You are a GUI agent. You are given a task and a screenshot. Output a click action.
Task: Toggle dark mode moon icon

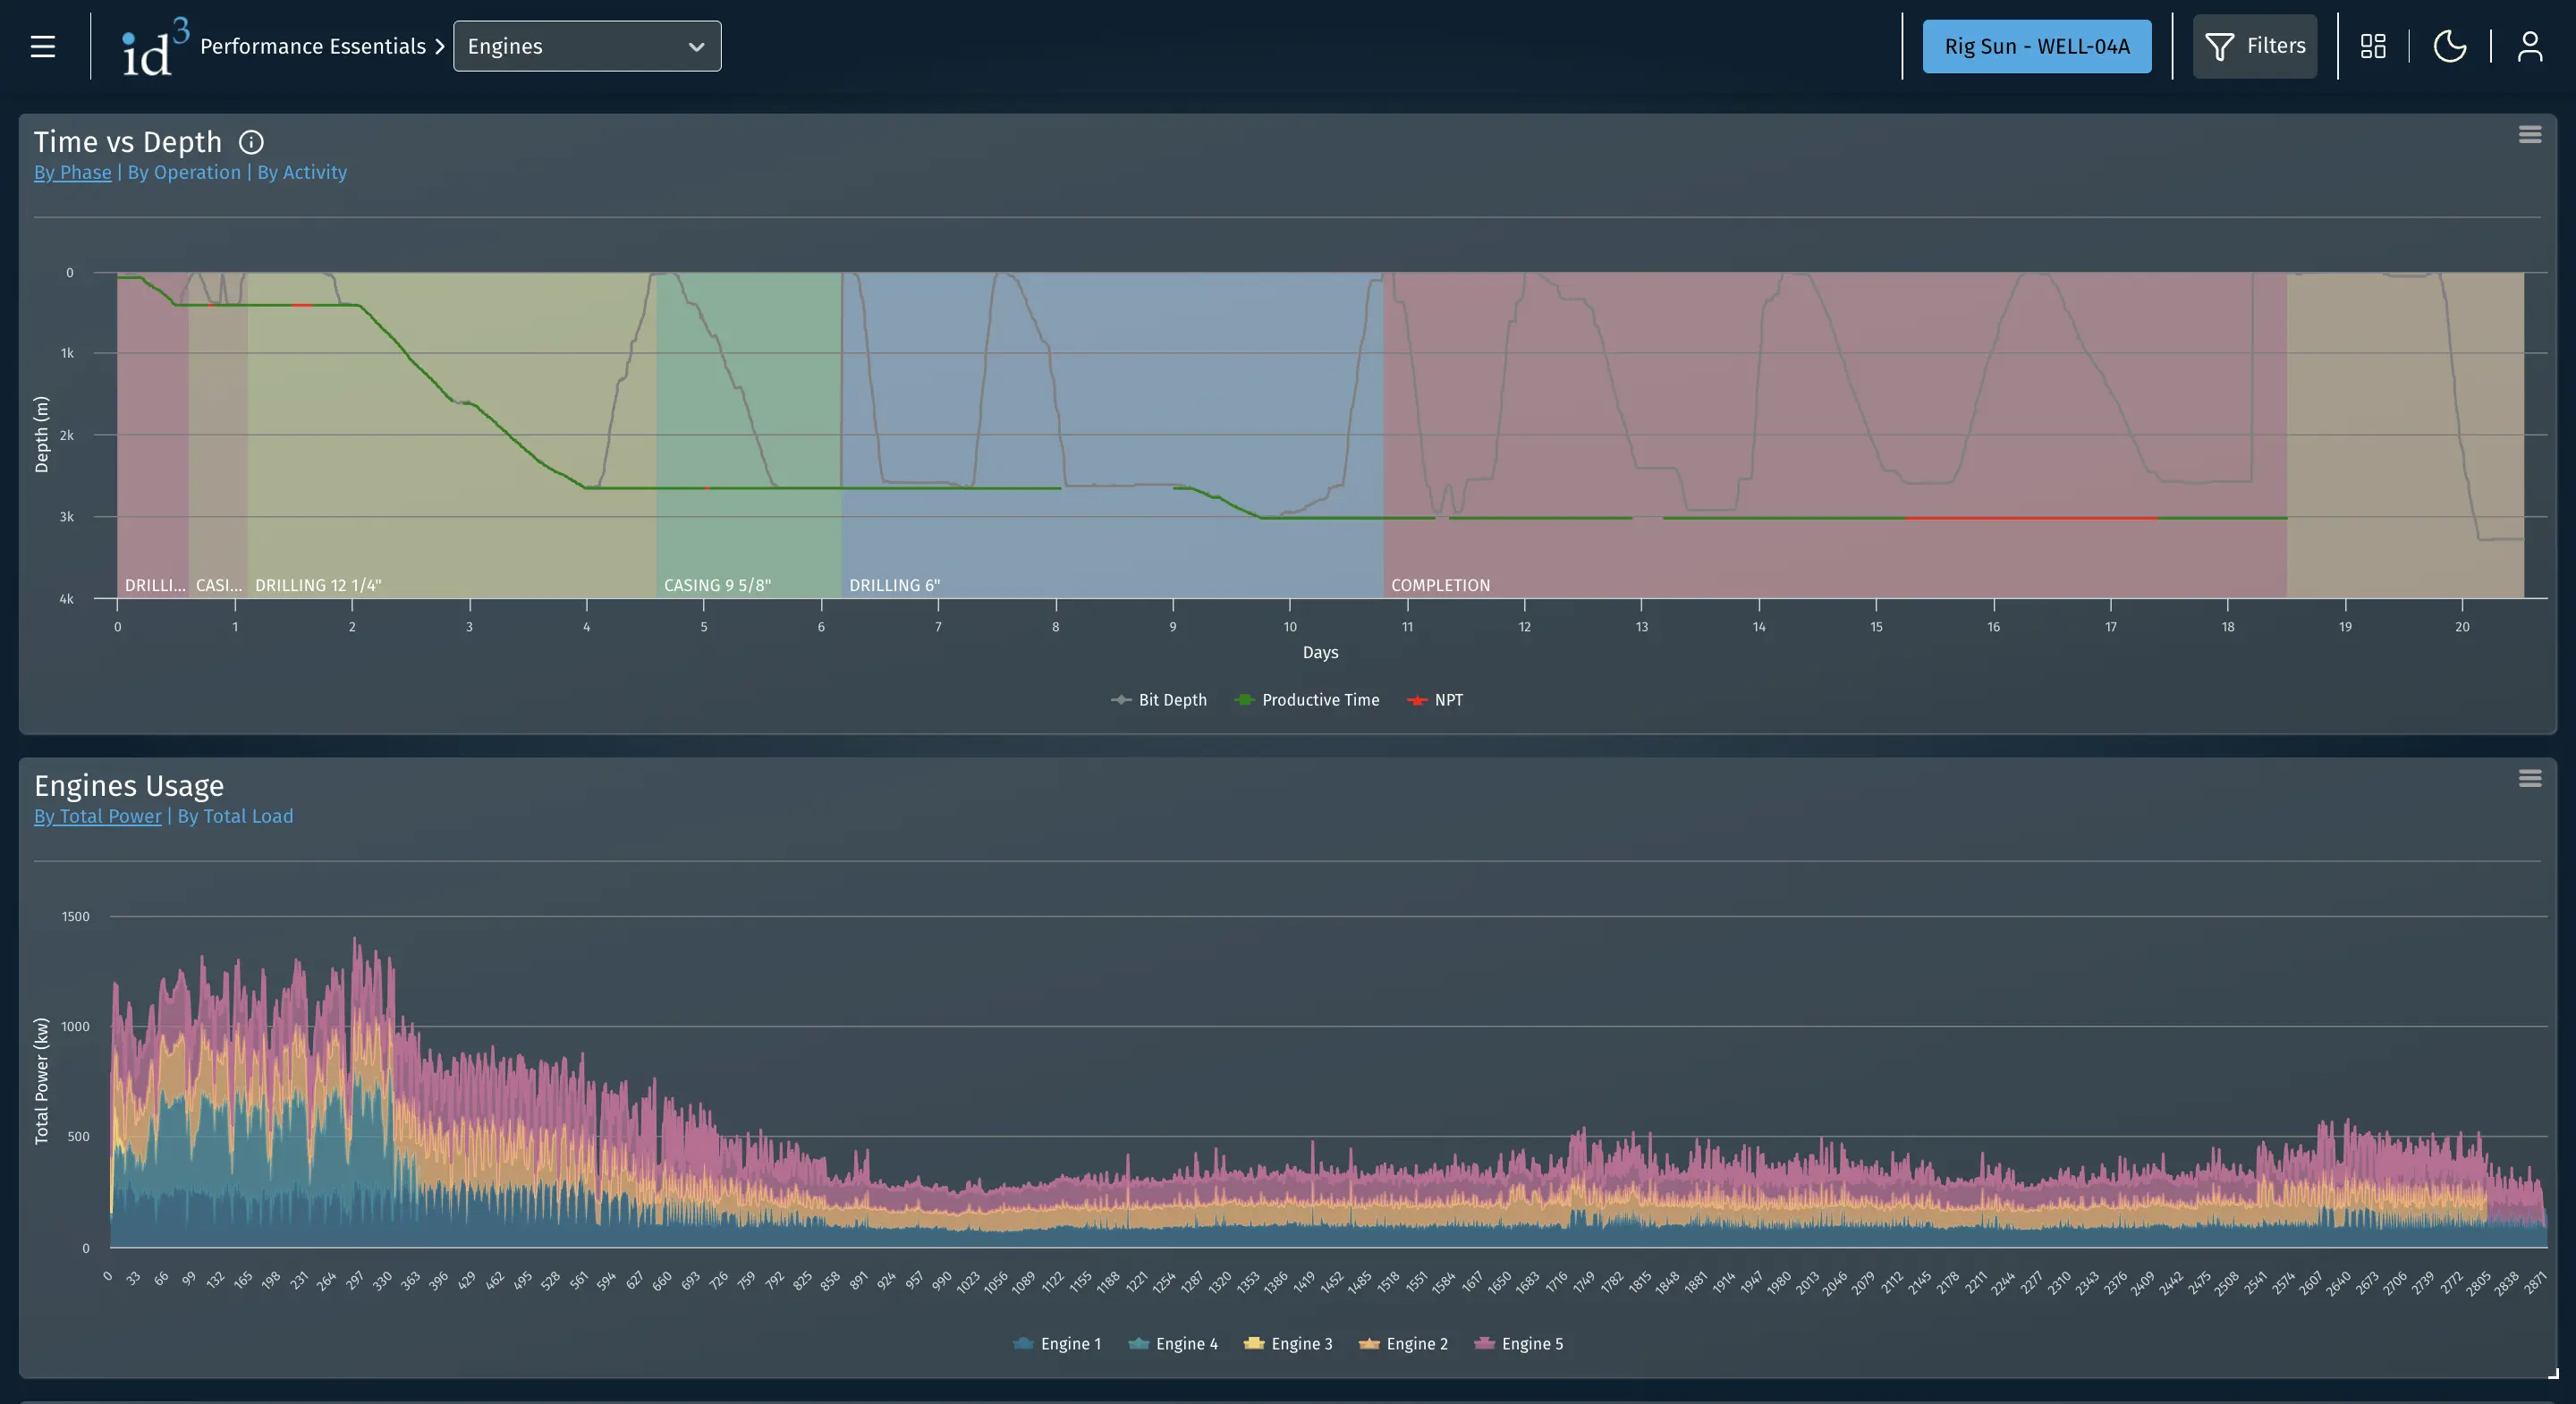pyautogui.click(x=2449, y=46)
